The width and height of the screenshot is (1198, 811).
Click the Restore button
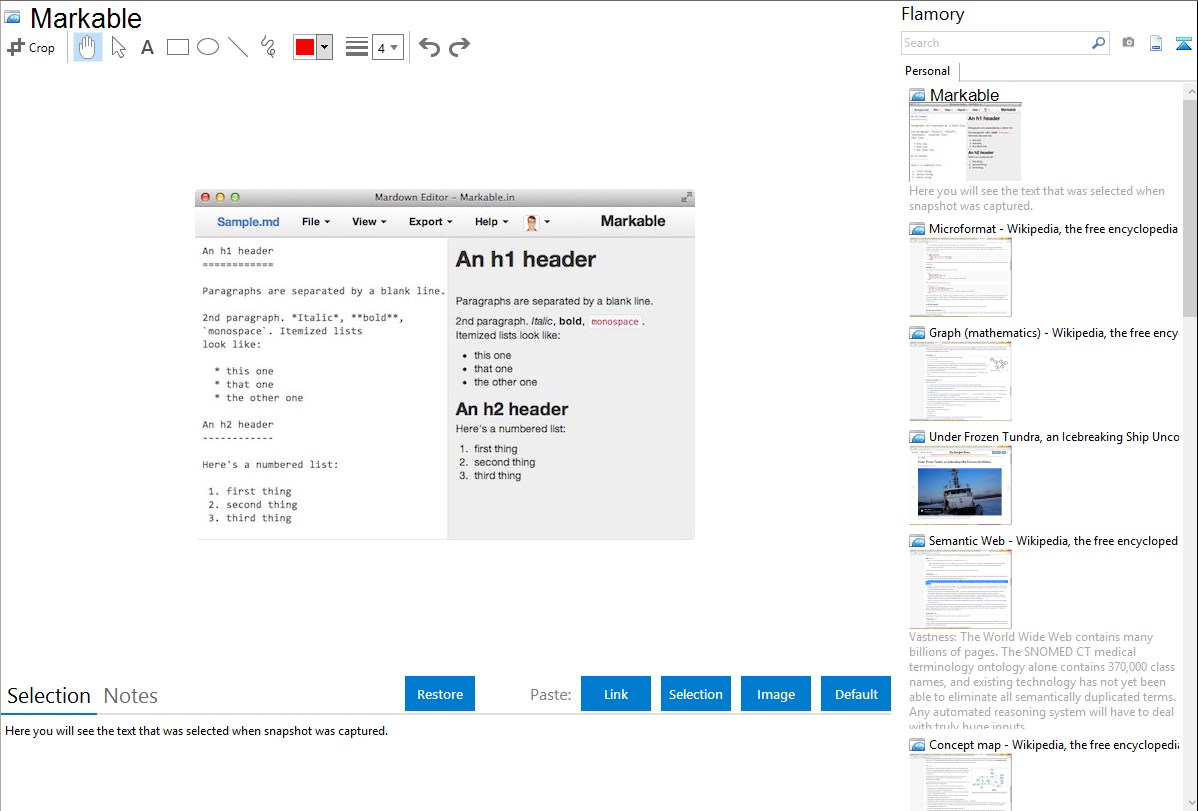pyautogui.click(x=440, y=694)
